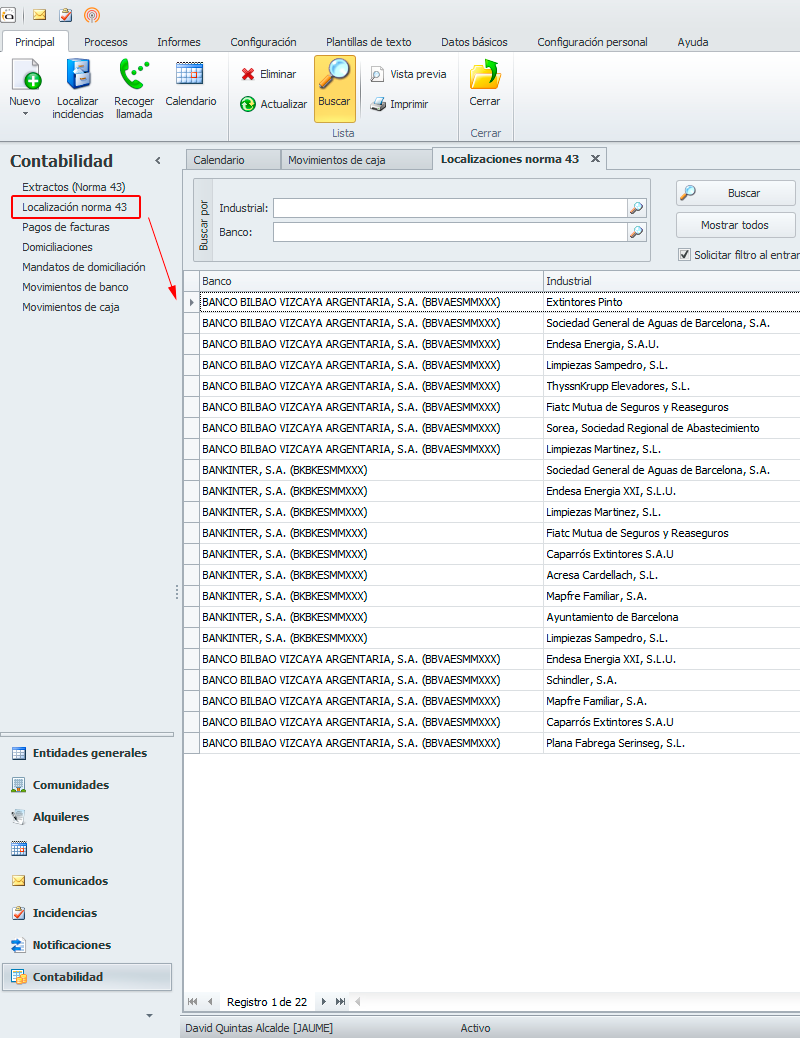Screen dimensions: 800x1038
Task: Open Configuración personal tab
Action: (x=593, y=42)
